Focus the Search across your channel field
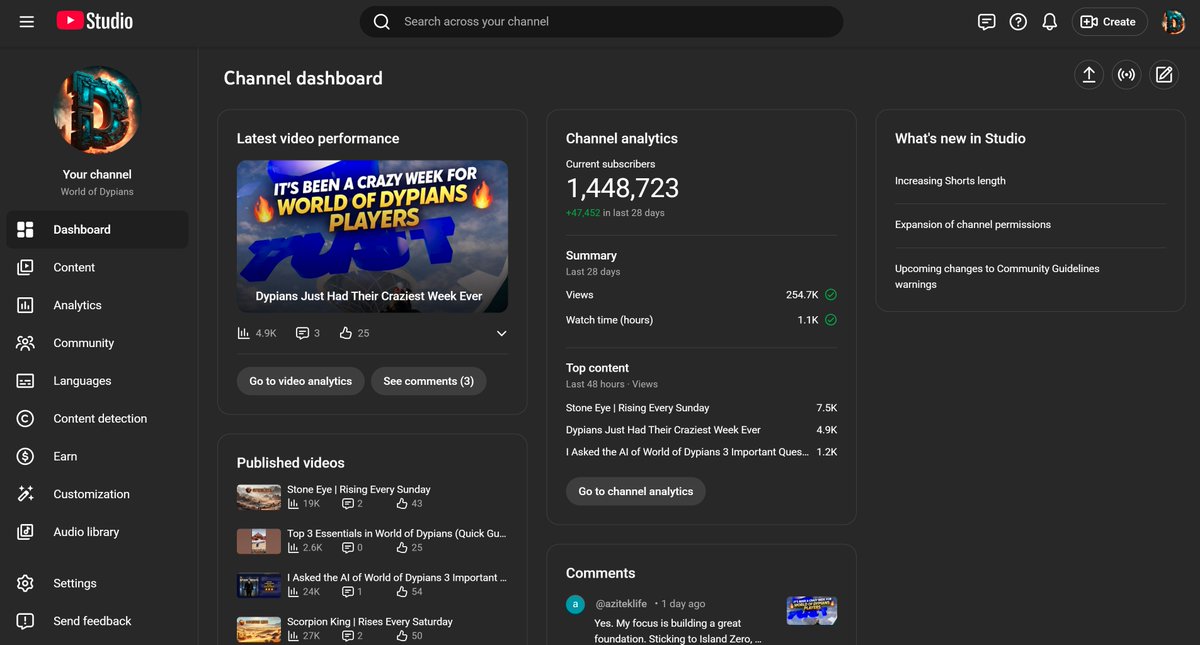The width and height of the screenshot is (1200, 645). (x=601, y=21)
